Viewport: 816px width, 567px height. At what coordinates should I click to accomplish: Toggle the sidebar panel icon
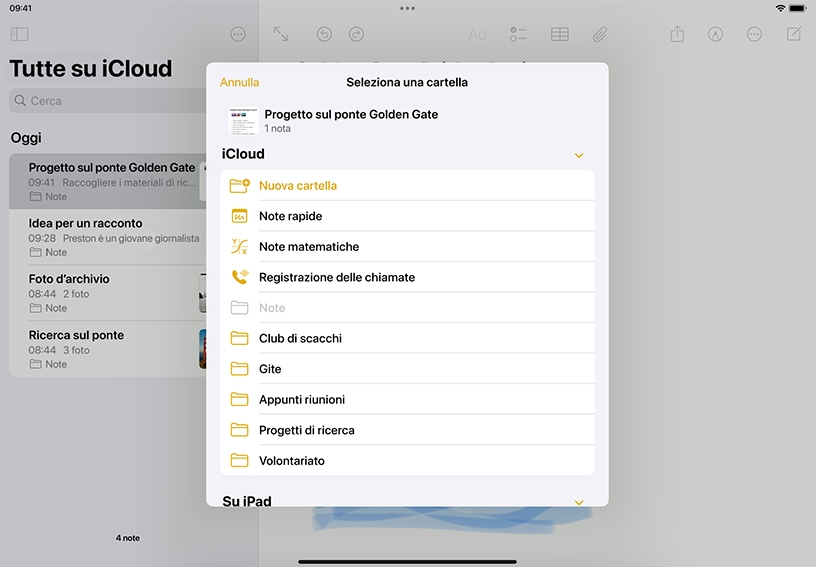19,34
